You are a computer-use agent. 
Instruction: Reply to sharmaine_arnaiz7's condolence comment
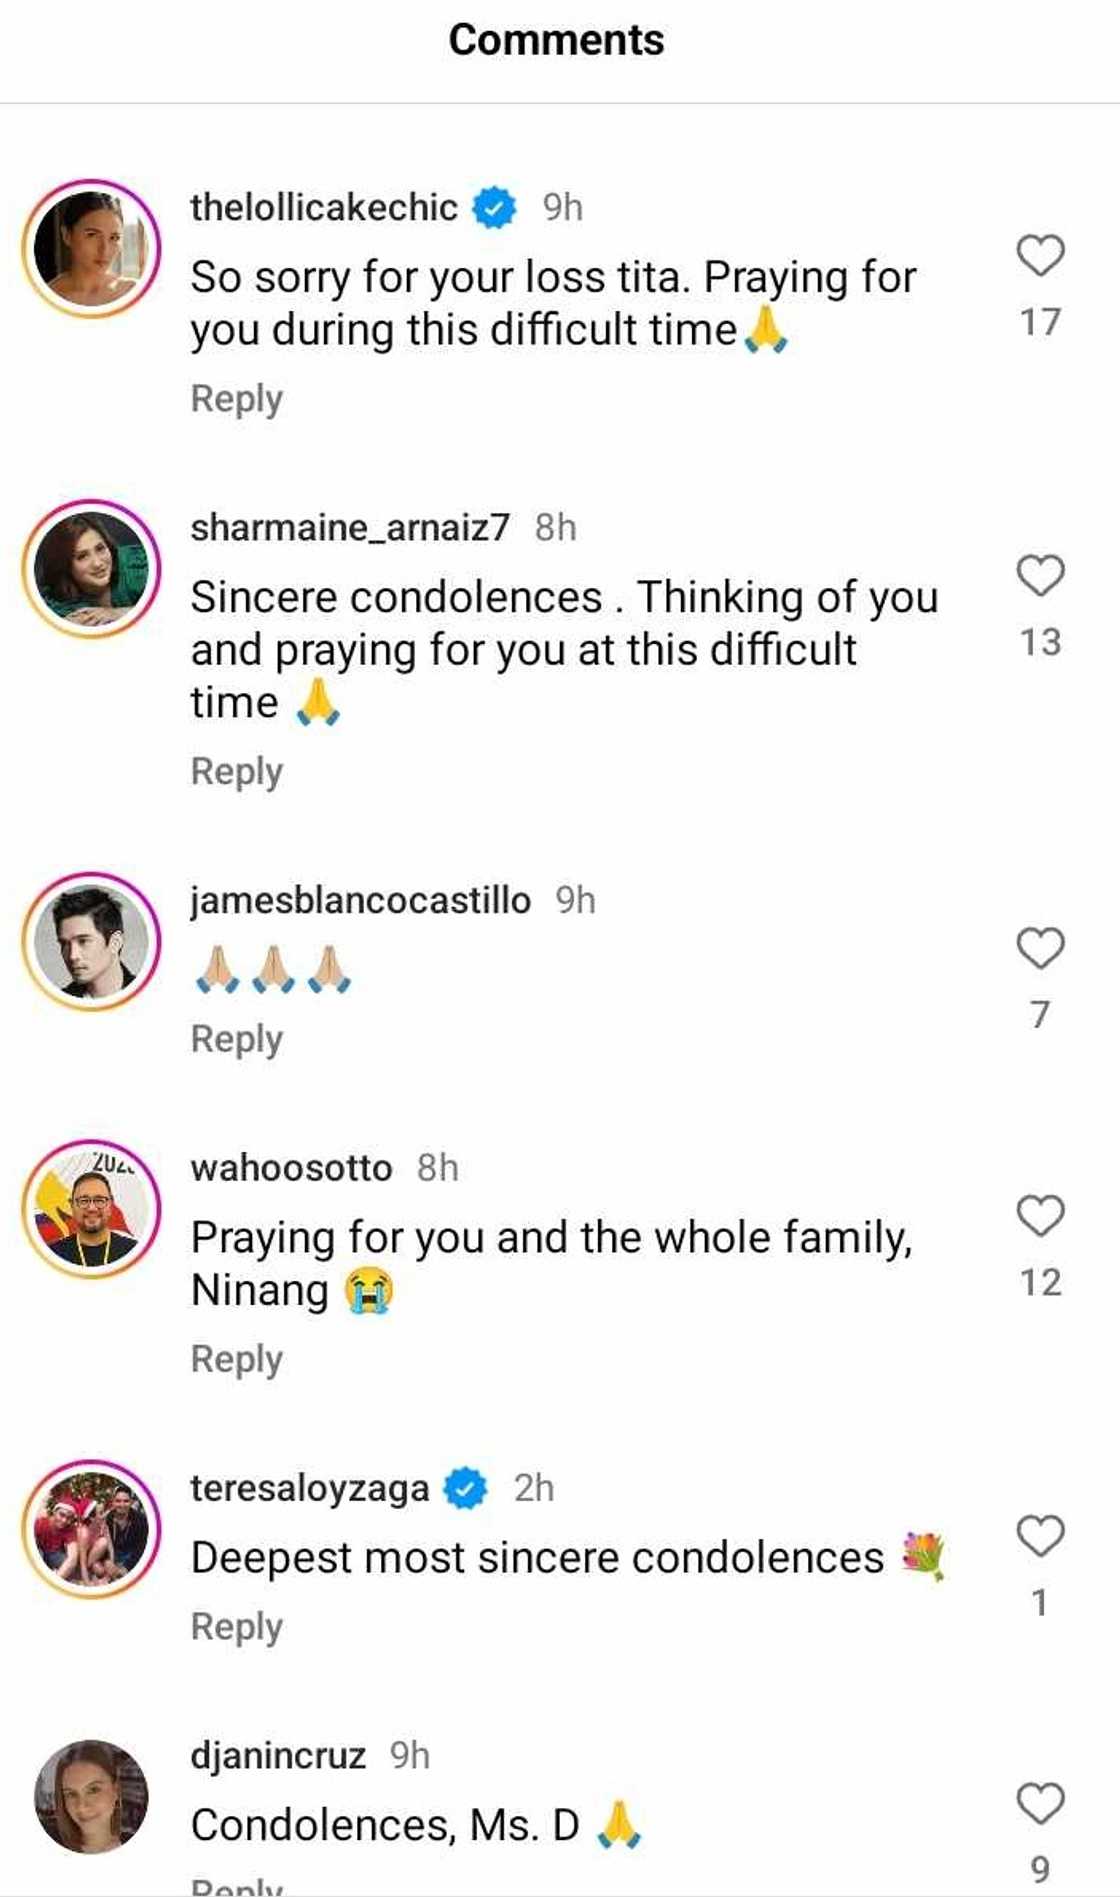237,772
